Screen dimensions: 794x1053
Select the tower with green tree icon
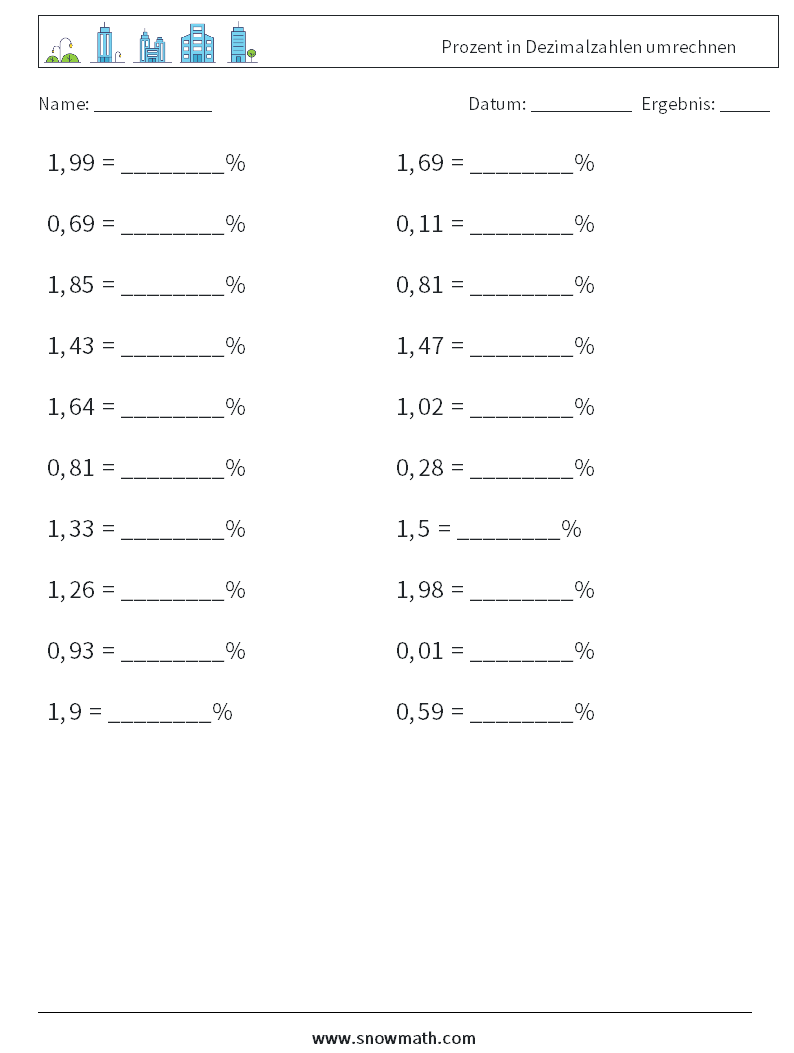click(x=242, y=42)
